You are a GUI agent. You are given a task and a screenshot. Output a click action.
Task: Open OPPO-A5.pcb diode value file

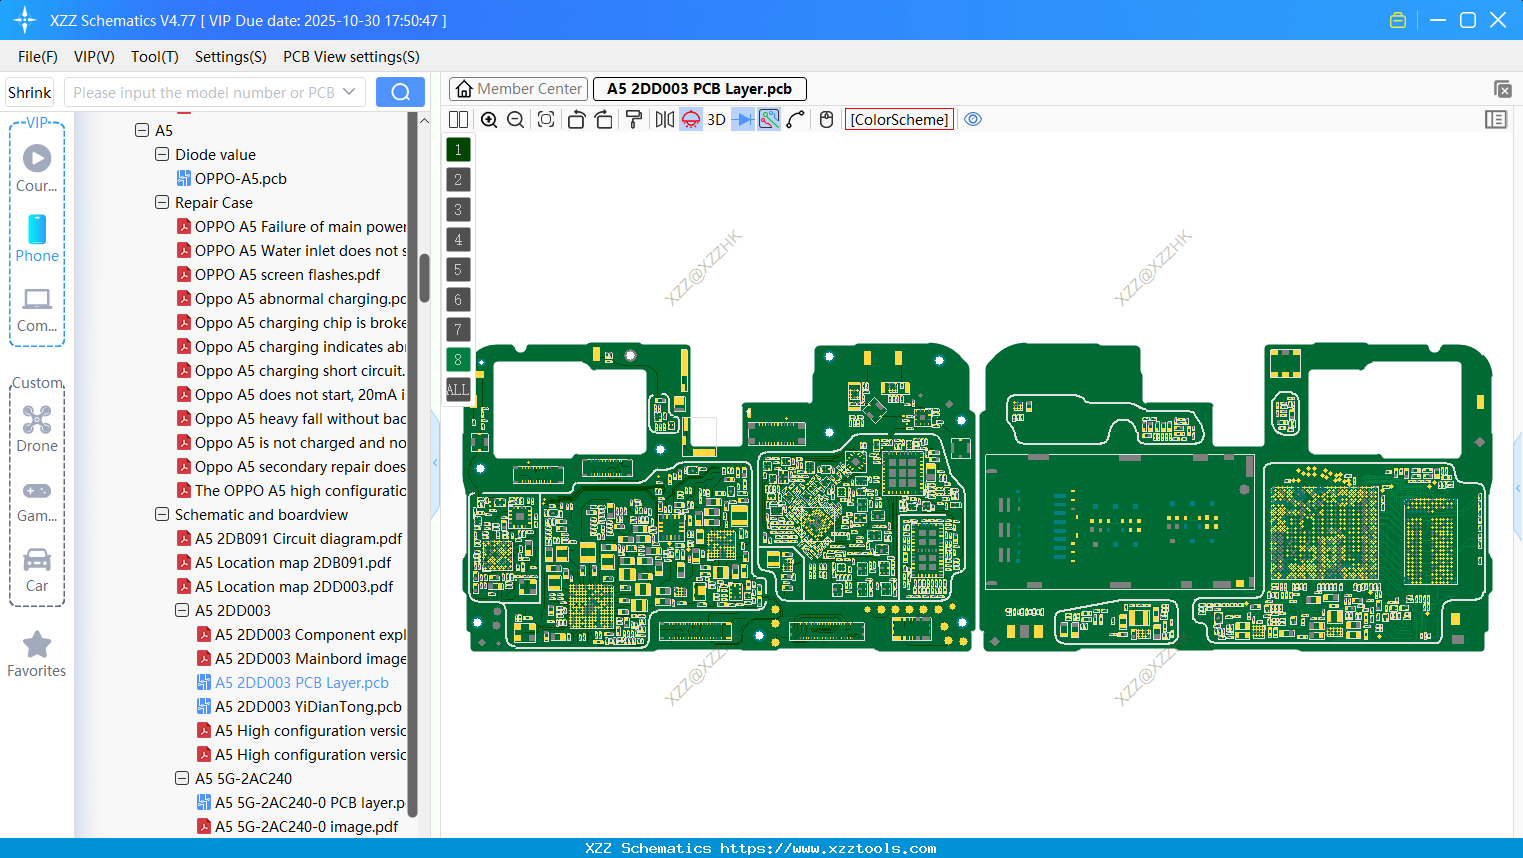click(x=241, y=179)
